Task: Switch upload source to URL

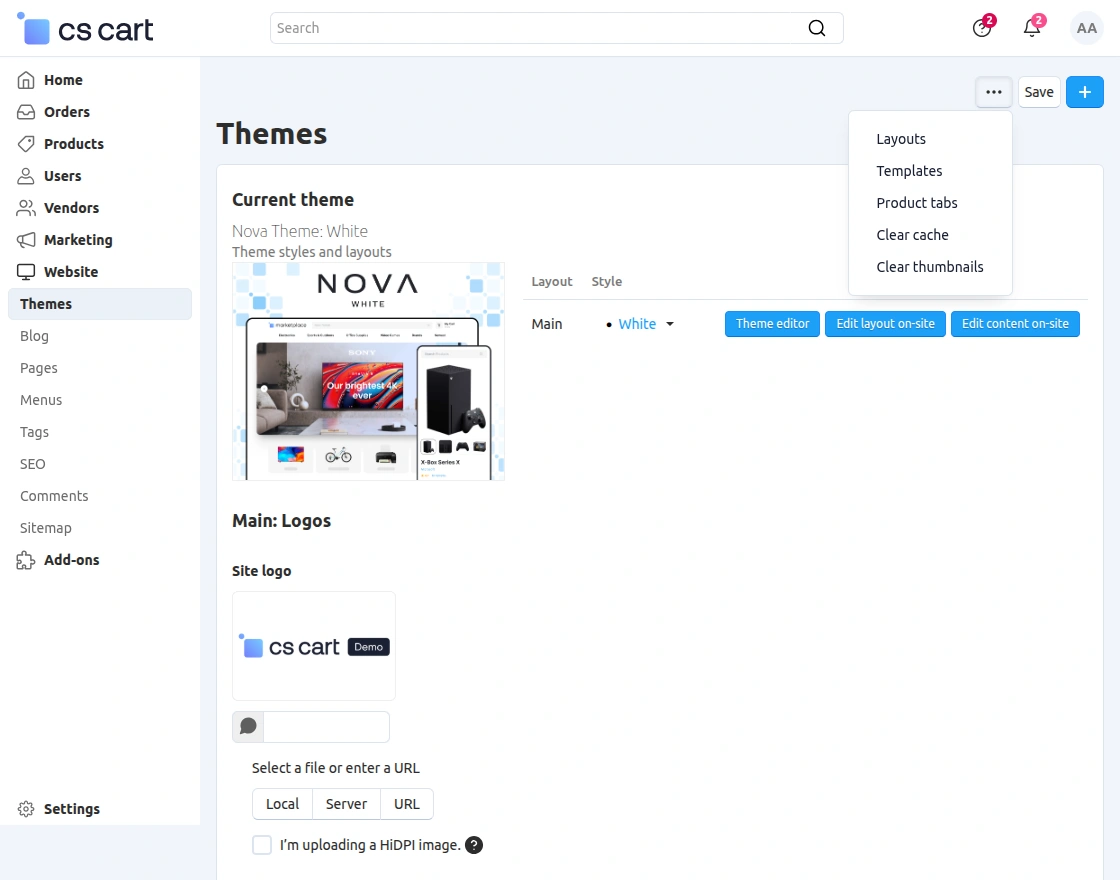Action: [x=406, y=804]
